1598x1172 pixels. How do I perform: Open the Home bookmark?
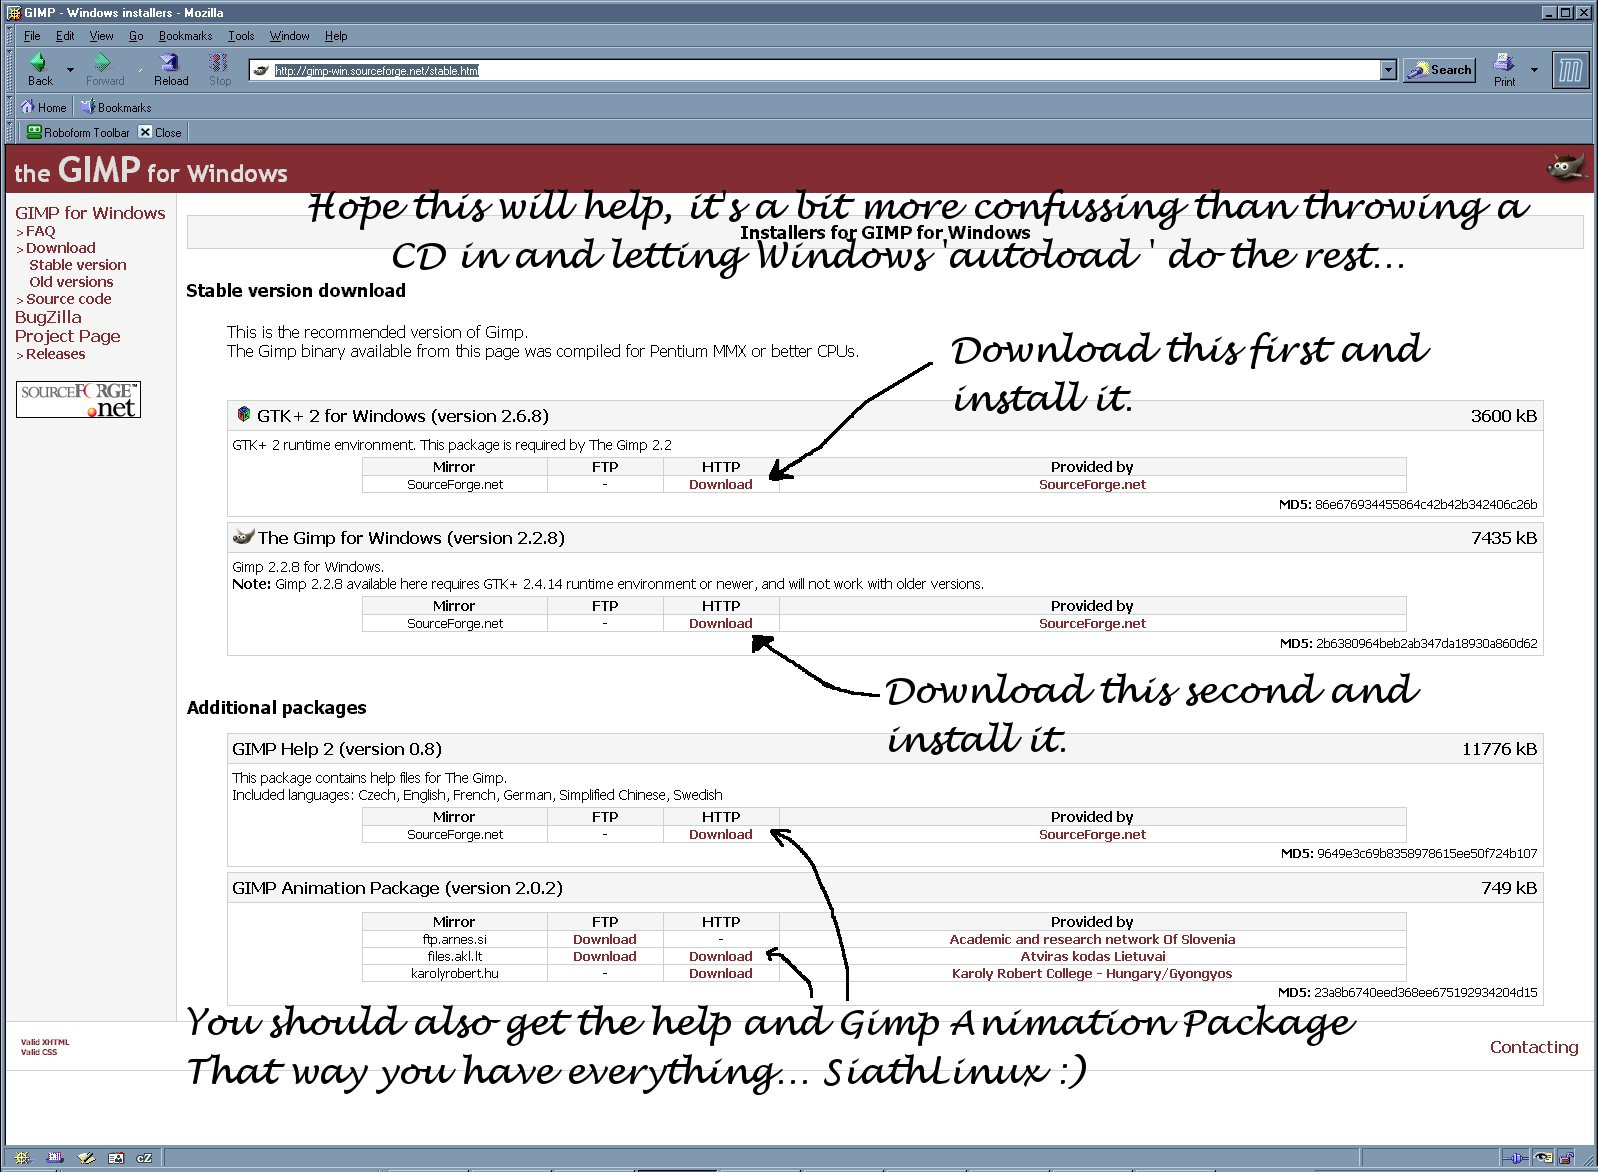43,107
